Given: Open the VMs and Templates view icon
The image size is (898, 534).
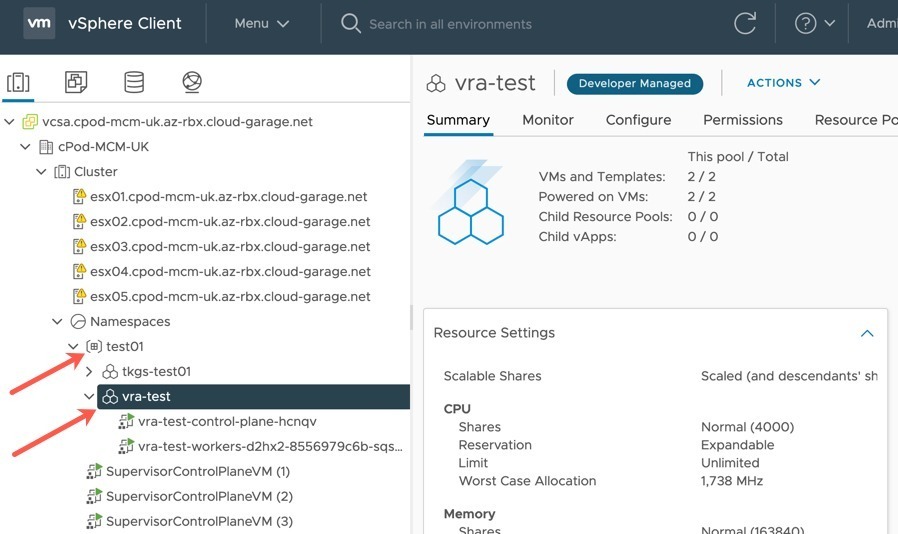Looking at the screenshot, I should point(76,82).
